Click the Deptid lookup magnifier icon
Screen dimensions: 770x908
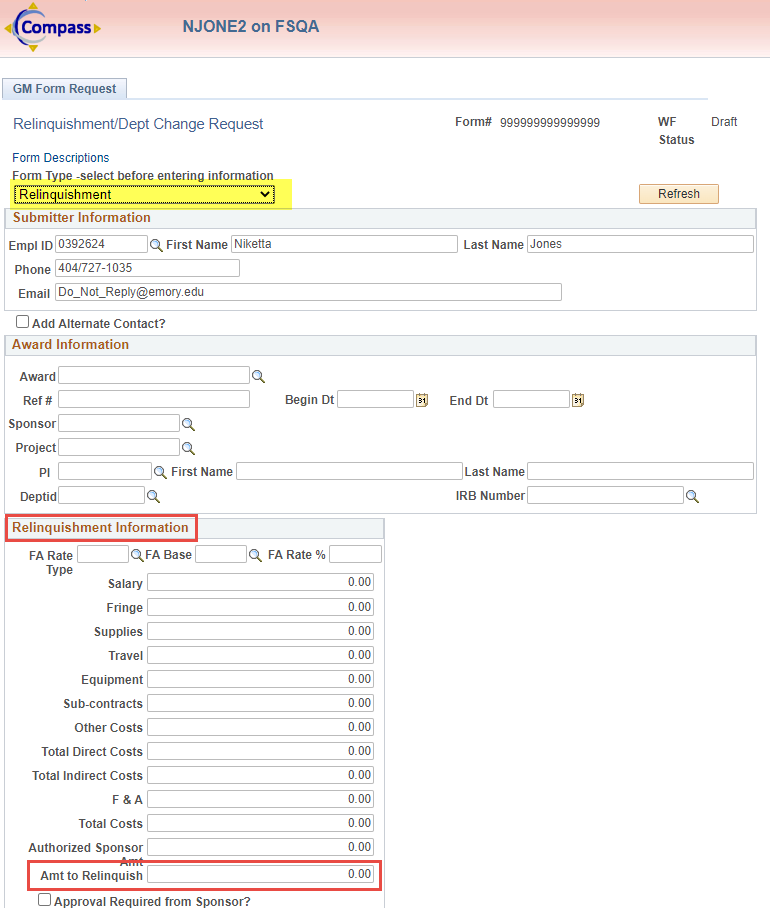(x=153, y=496)
